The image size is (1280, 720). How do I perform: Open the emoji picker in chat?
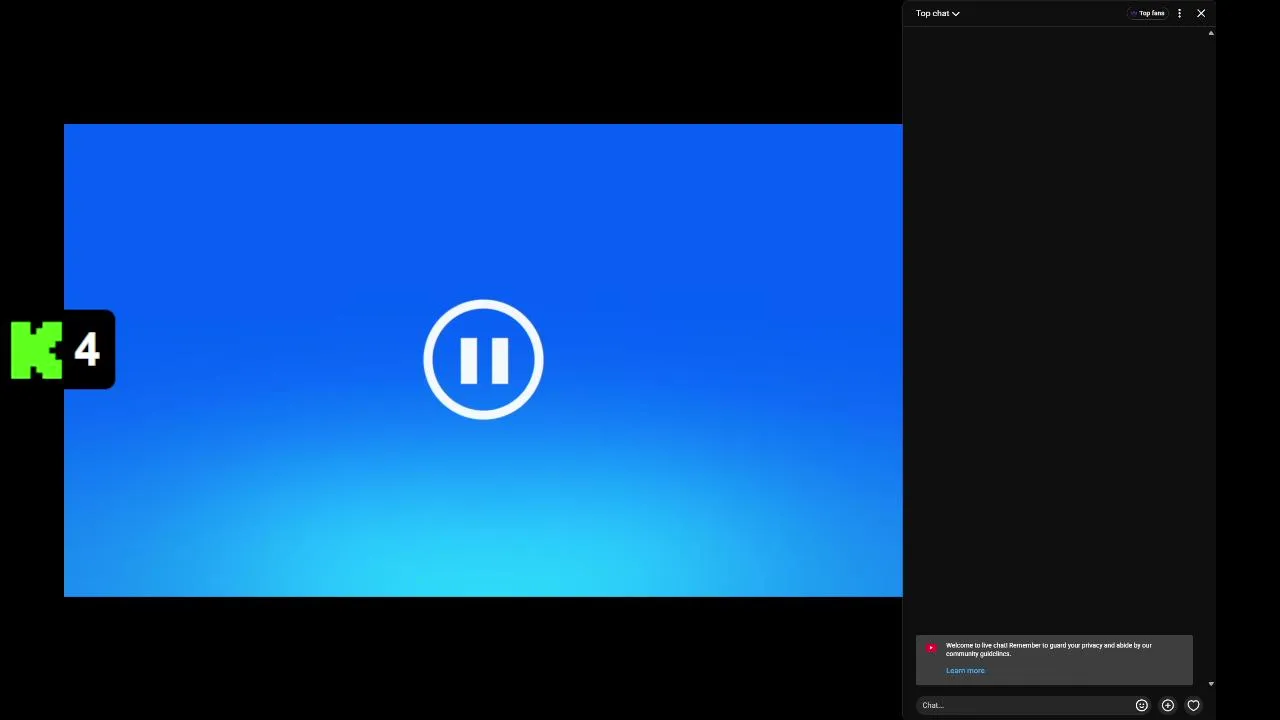(1141, 705)
